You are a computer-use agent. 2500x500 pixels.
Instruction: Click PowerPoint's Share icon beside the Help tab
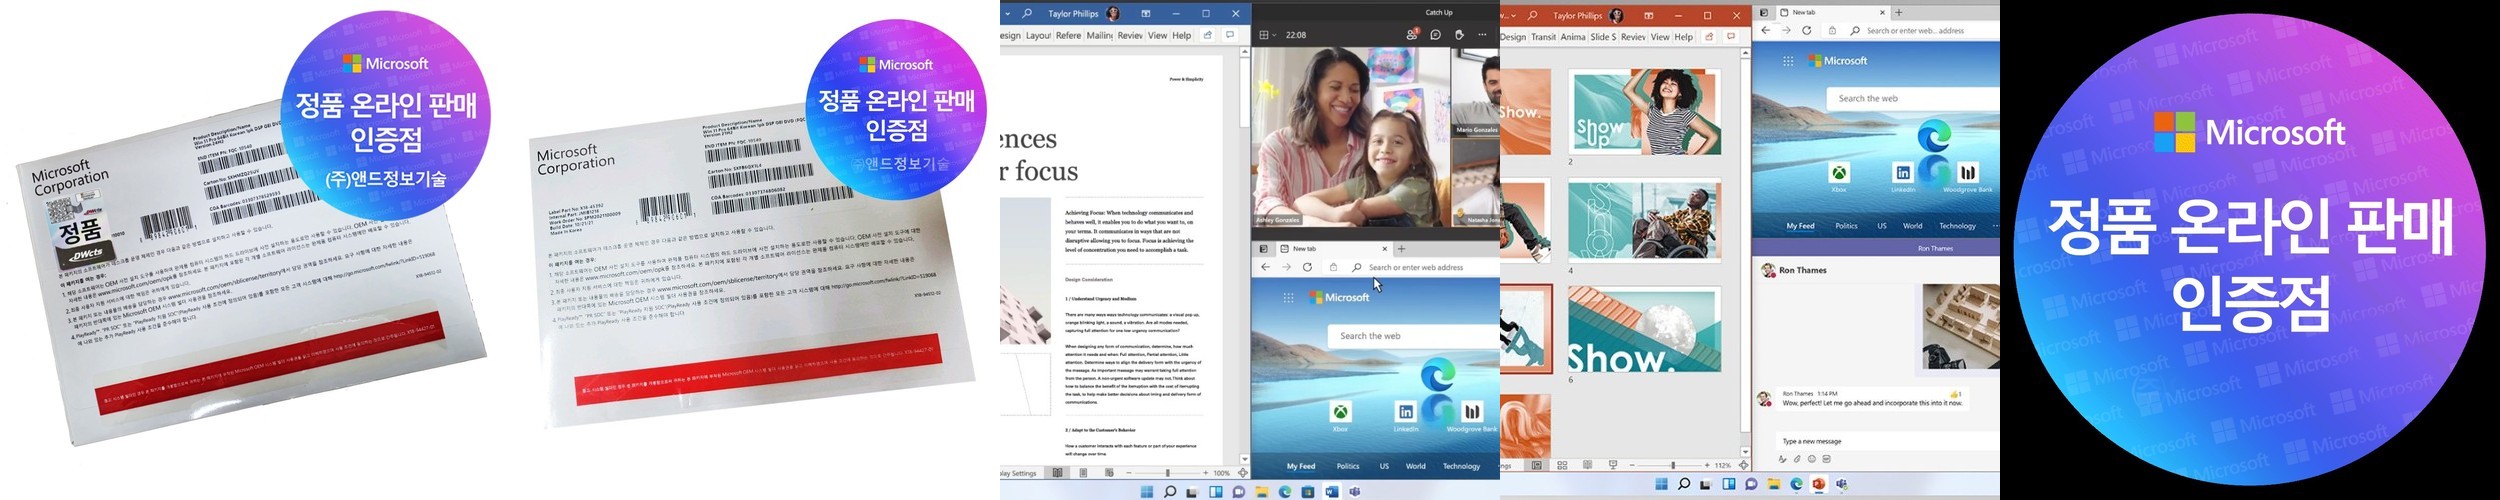[1709, 37]
